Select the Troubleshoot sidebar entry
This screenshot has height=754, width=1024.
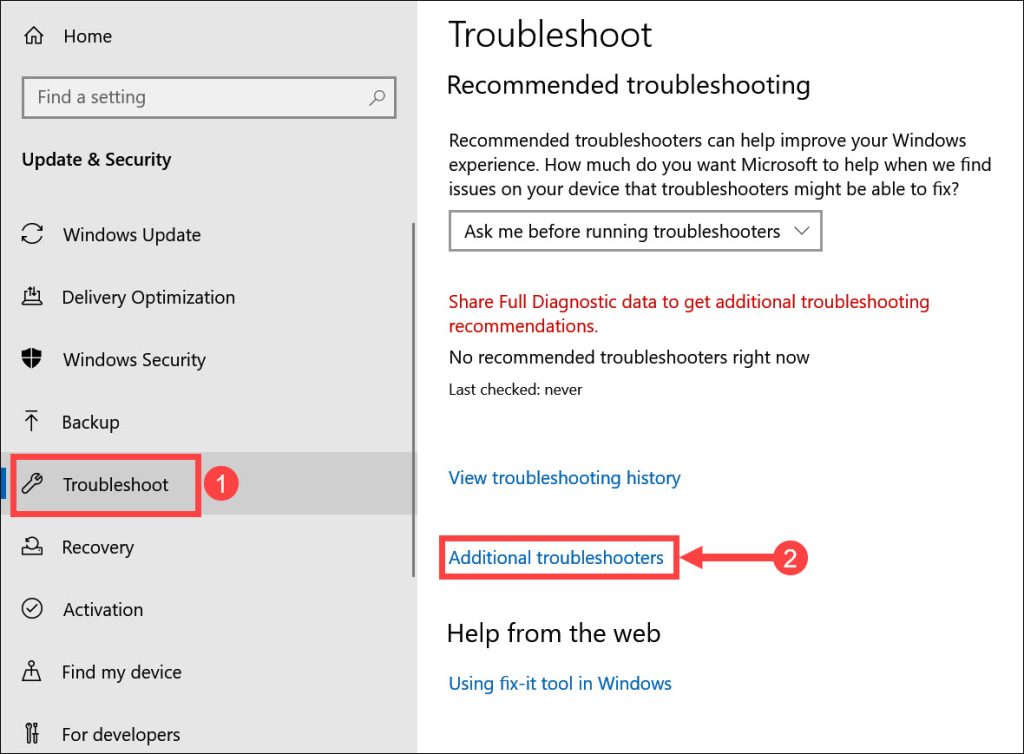tap(118, 484)
